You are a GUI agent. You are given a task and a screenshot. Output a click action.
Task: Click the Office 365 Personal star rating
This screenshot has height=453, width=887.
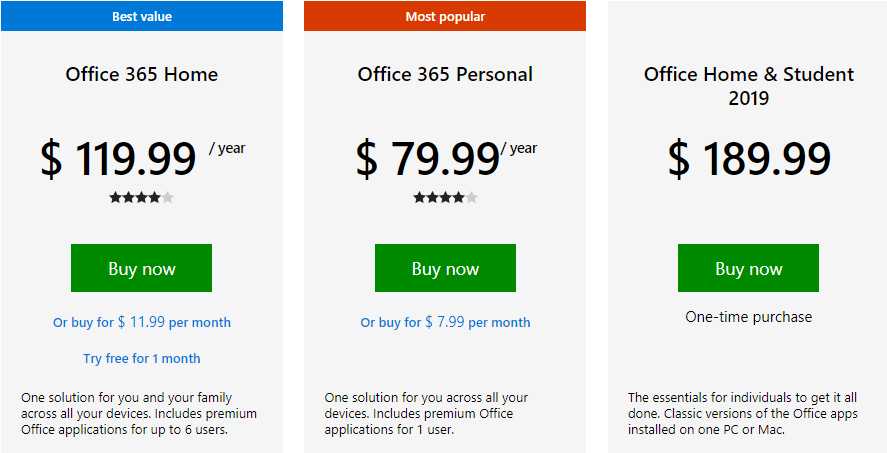[x=445, y=197]
